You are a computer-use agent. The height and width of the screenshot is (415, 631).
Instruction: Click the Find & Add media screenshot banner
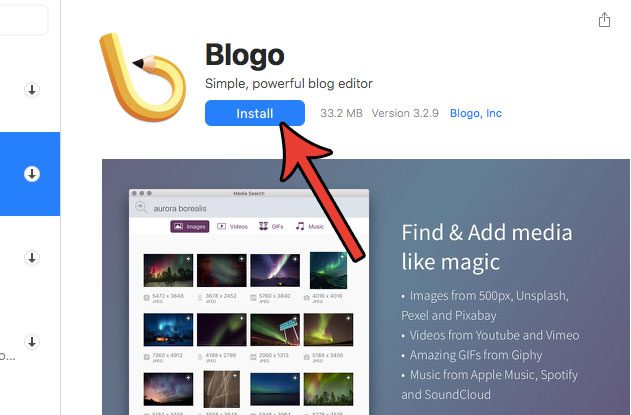pos(366,287)
